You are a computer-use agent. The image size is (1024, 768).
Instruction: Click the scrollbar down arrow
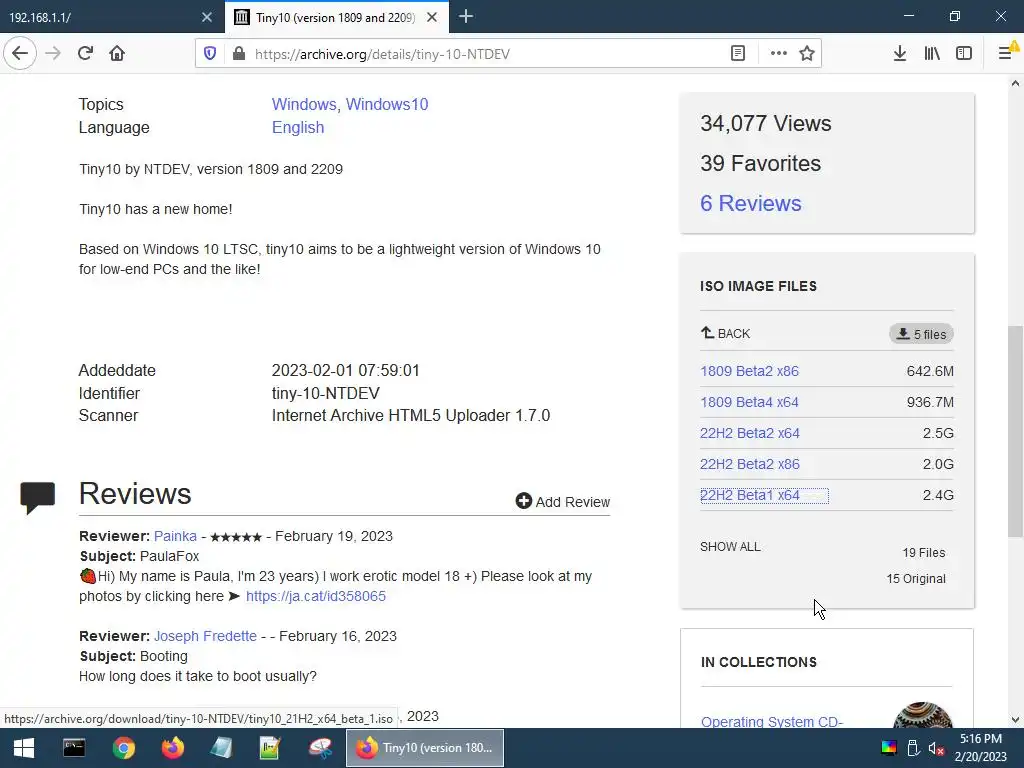point(1015,720)
